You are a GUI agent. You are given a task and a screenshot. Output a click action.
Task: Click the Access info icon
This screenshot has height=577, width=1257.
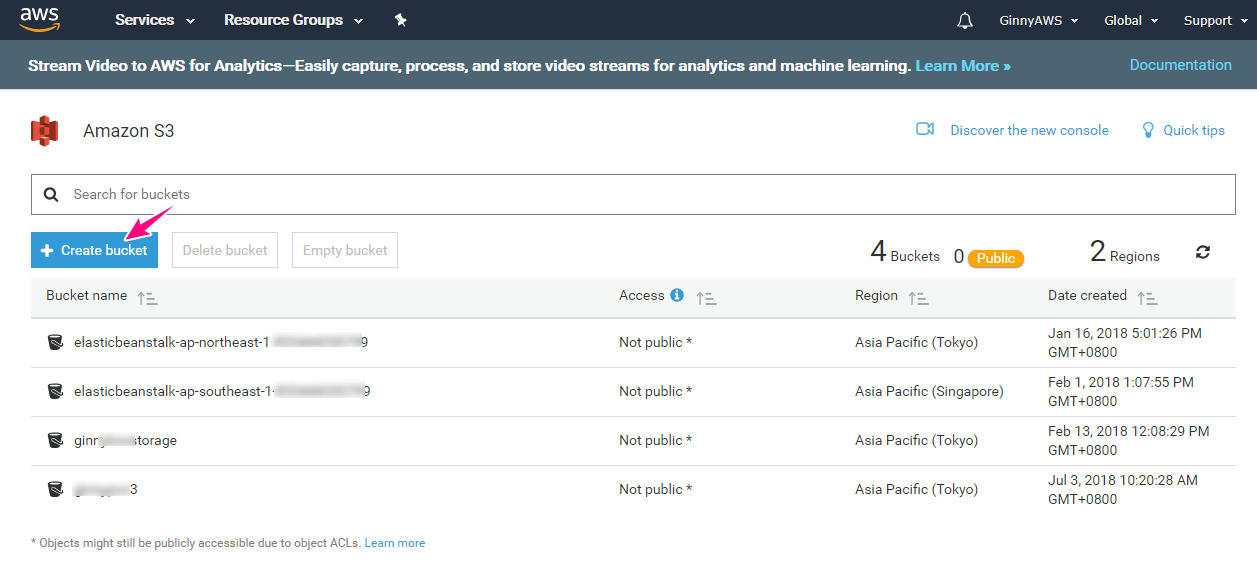(x=677, y=295)
